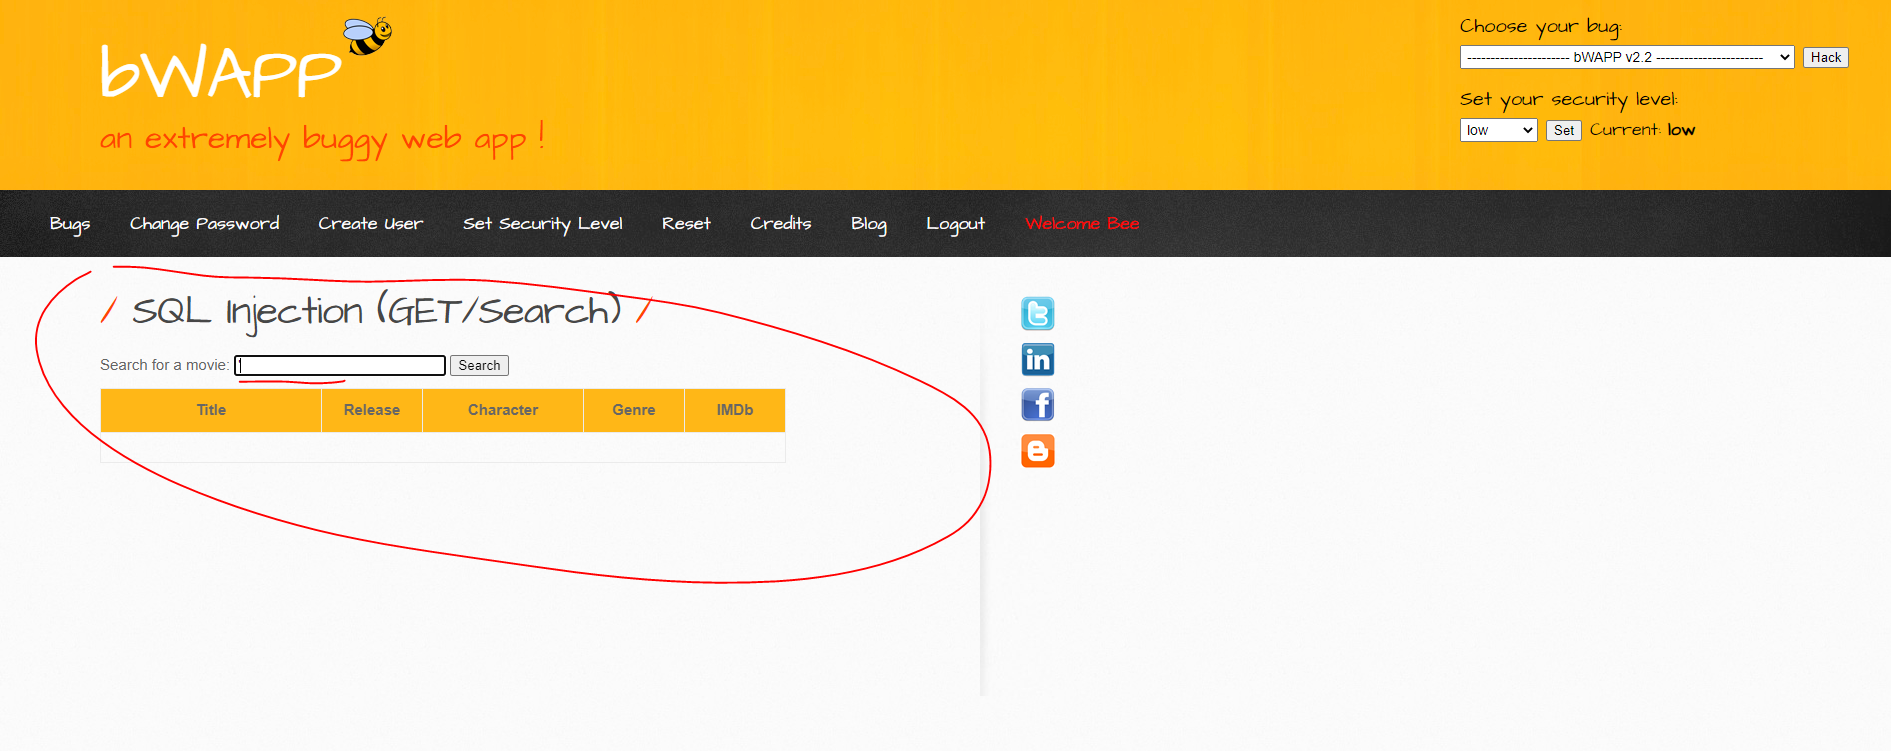Expand the bWAPP v2.2 bug dropdown

[1627, 57]
